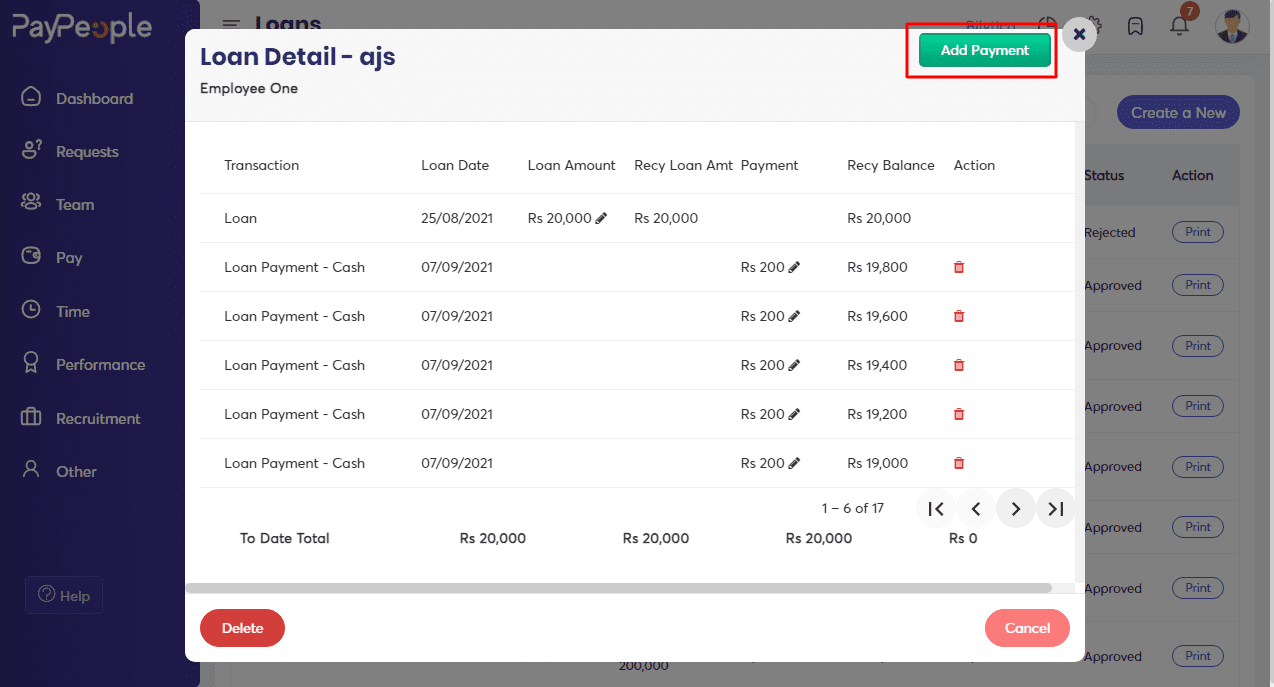Edit payment in Rs 19,000 balance row

pos(794,463)
